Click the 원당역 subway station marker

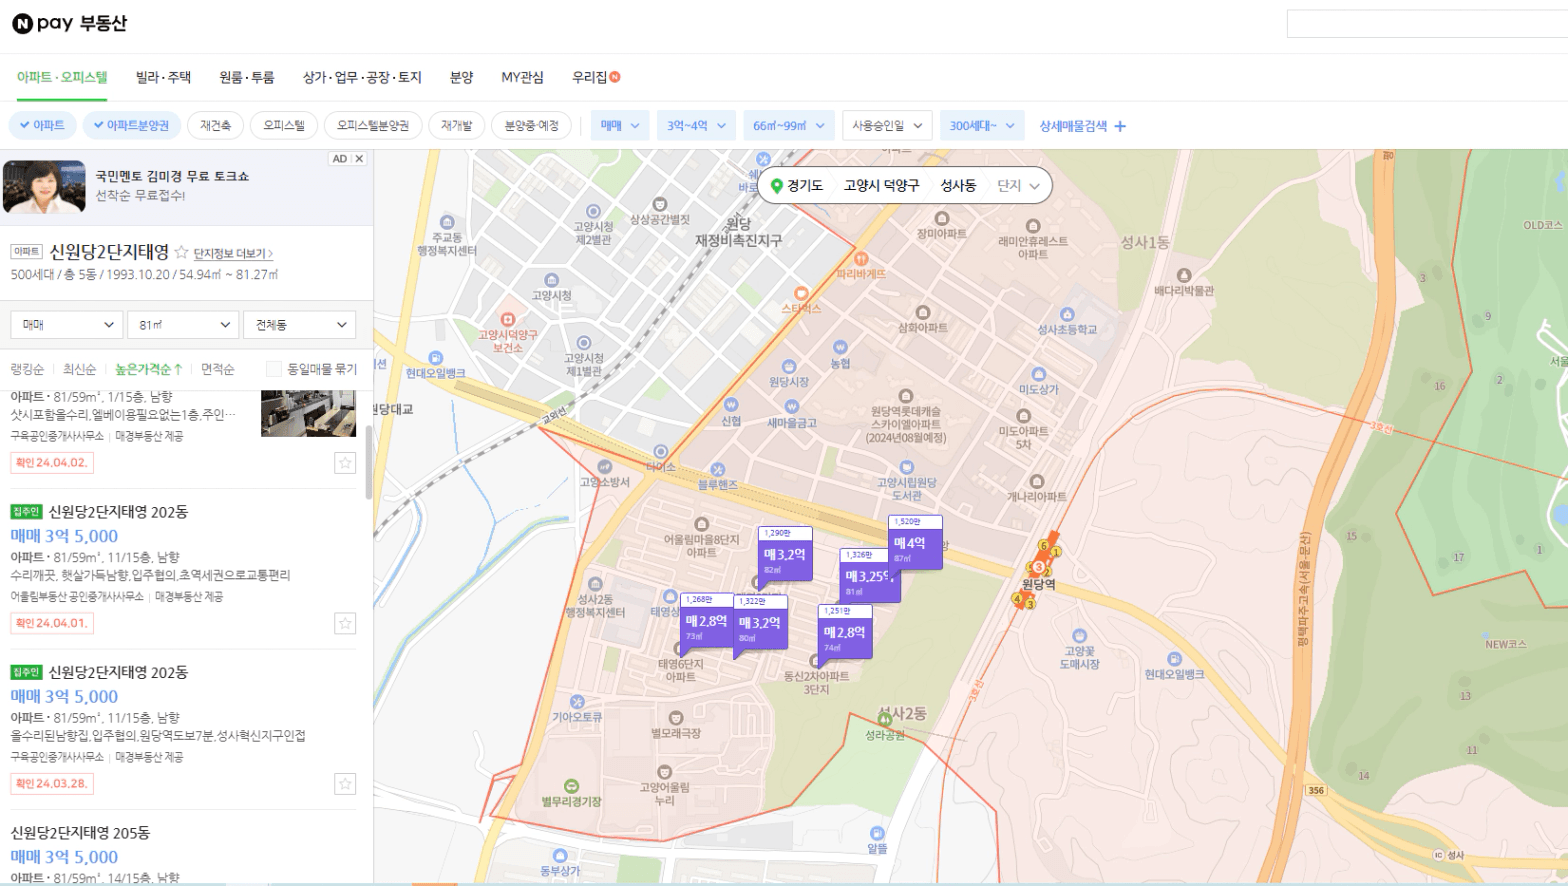(x=1038, y=567)
